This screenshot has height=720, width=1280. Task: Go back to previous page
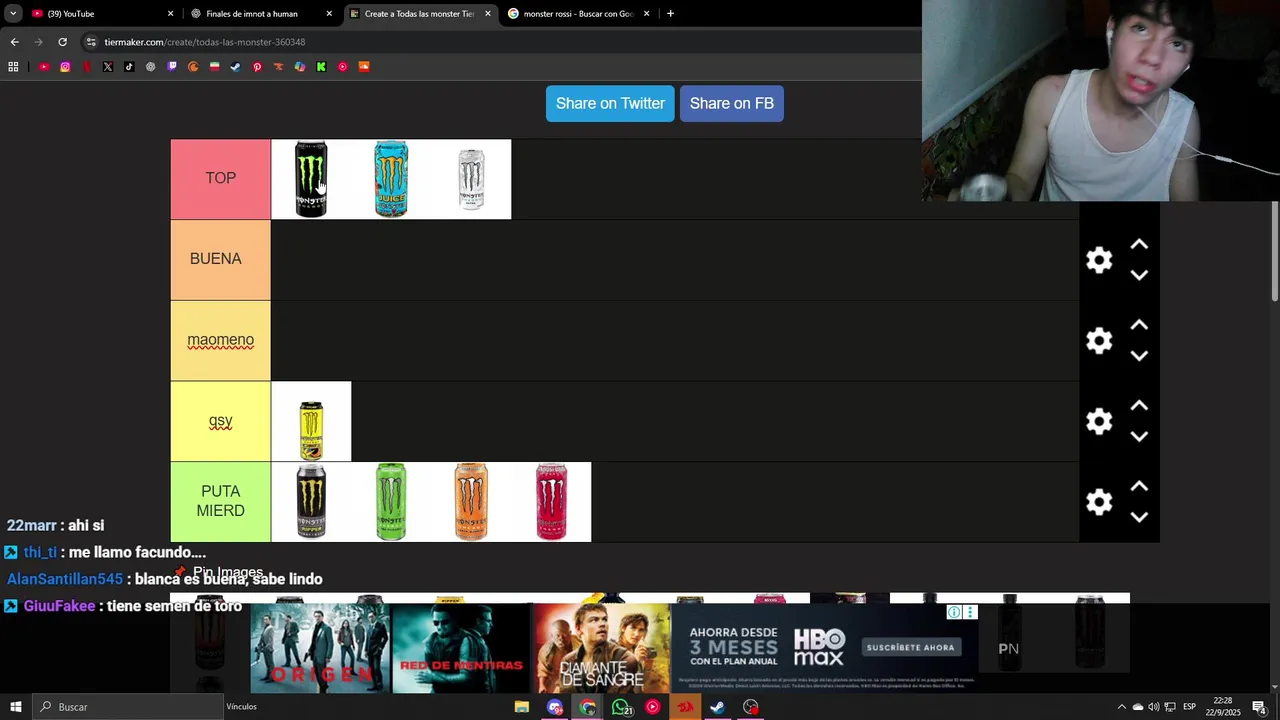click(14, 42)
